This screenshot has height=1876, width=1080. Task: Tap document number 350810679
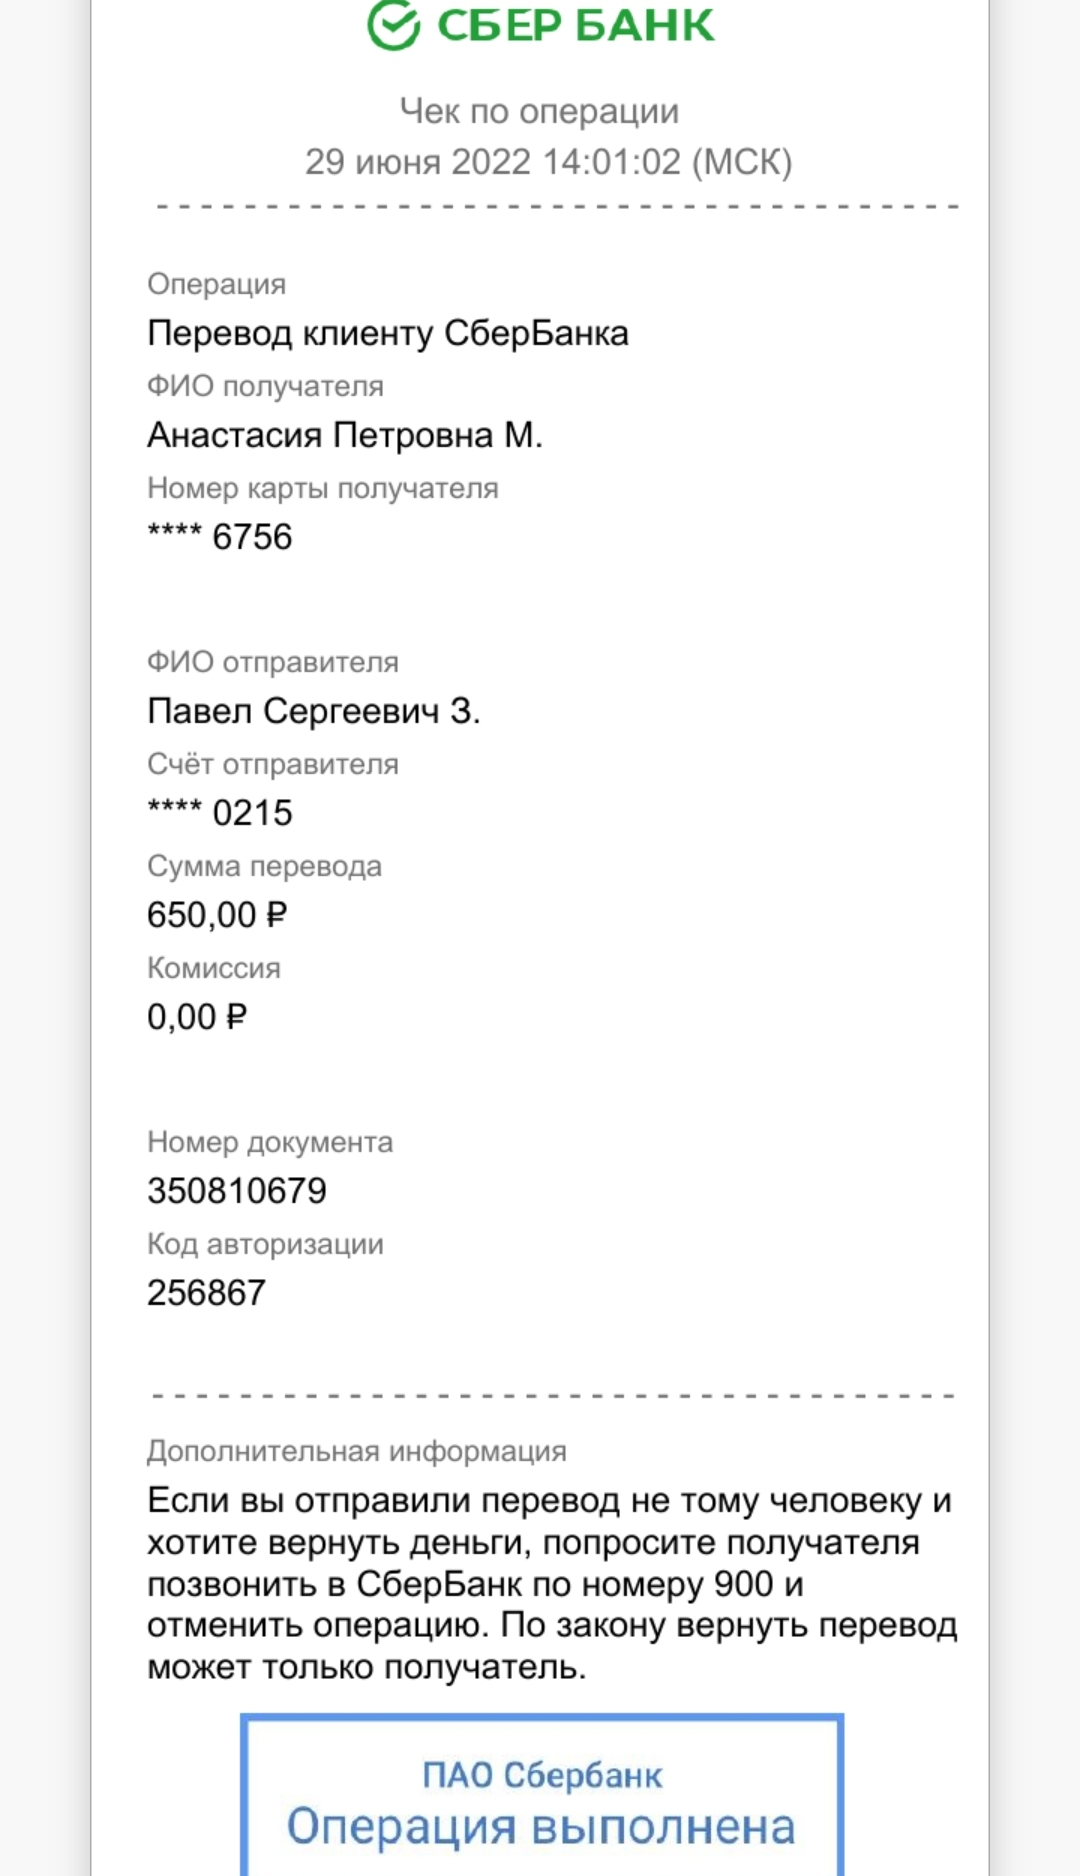(237, 1191)
